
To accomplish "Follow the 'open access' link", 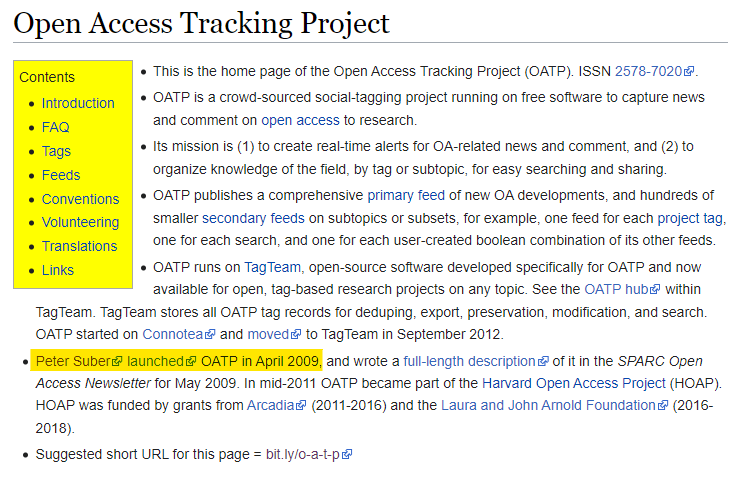I will coord(300,120).
